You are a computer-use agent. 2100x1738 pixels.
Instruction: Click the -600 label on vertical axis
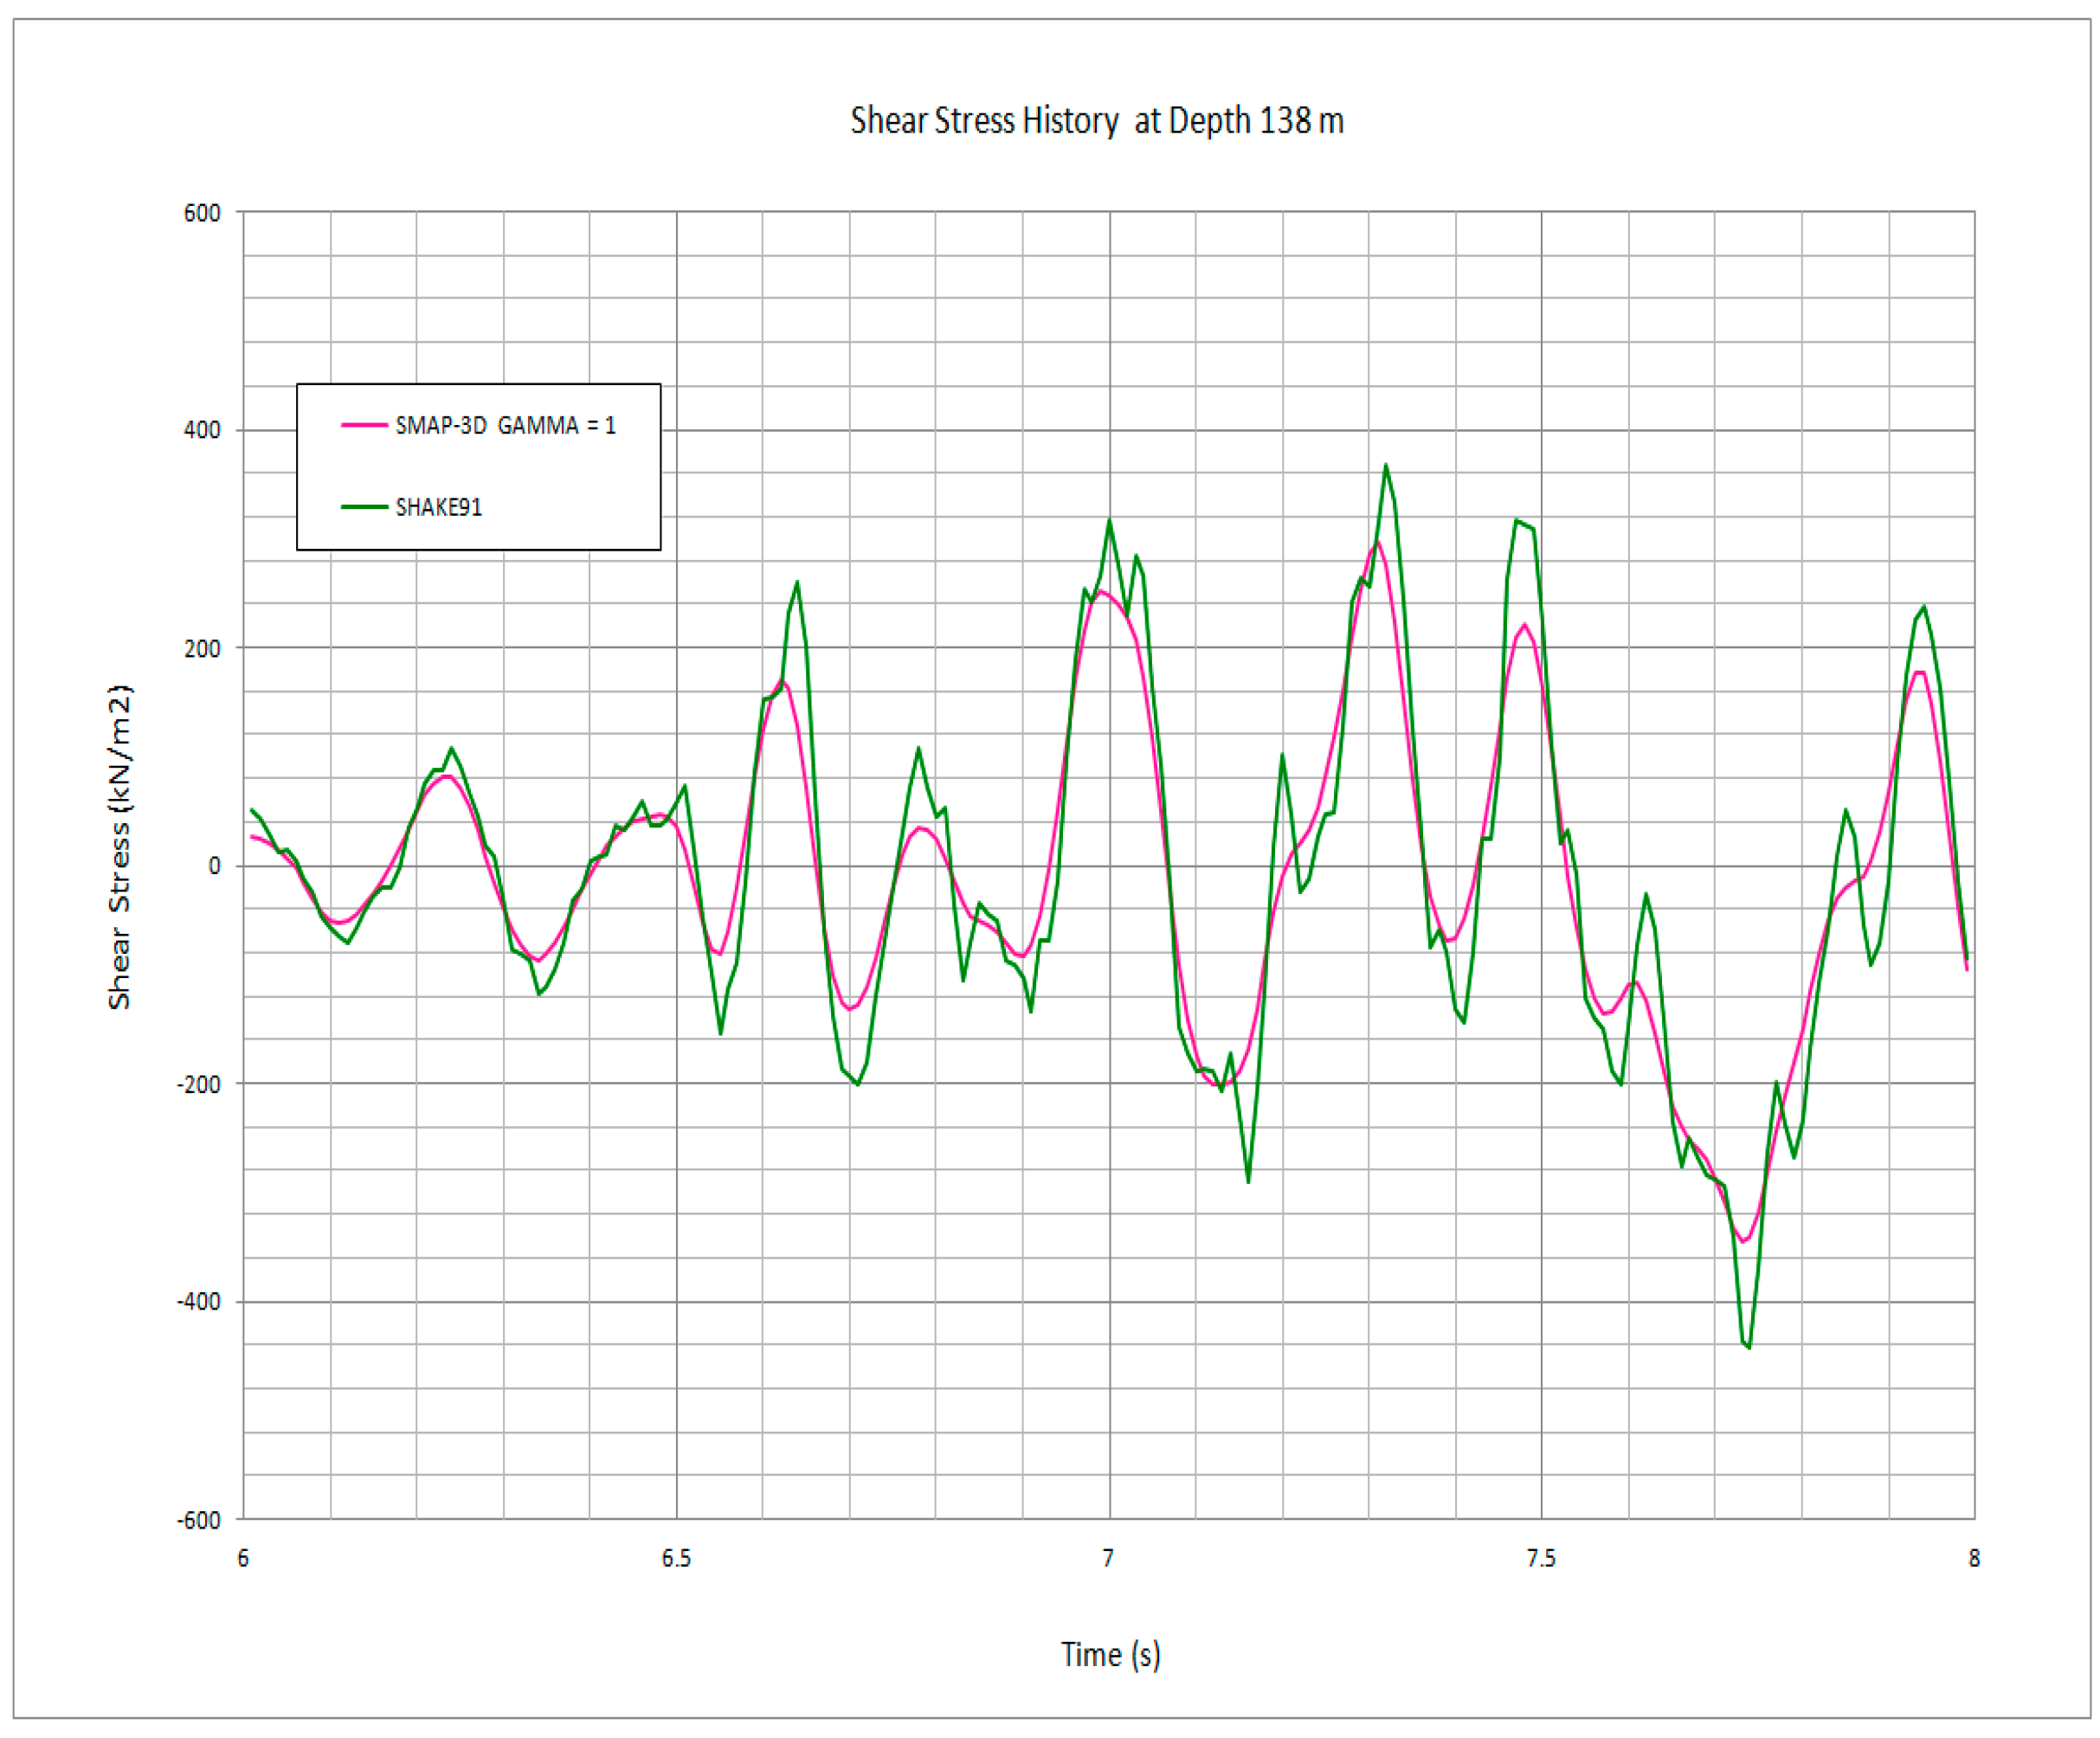(x=198, y=1520)
